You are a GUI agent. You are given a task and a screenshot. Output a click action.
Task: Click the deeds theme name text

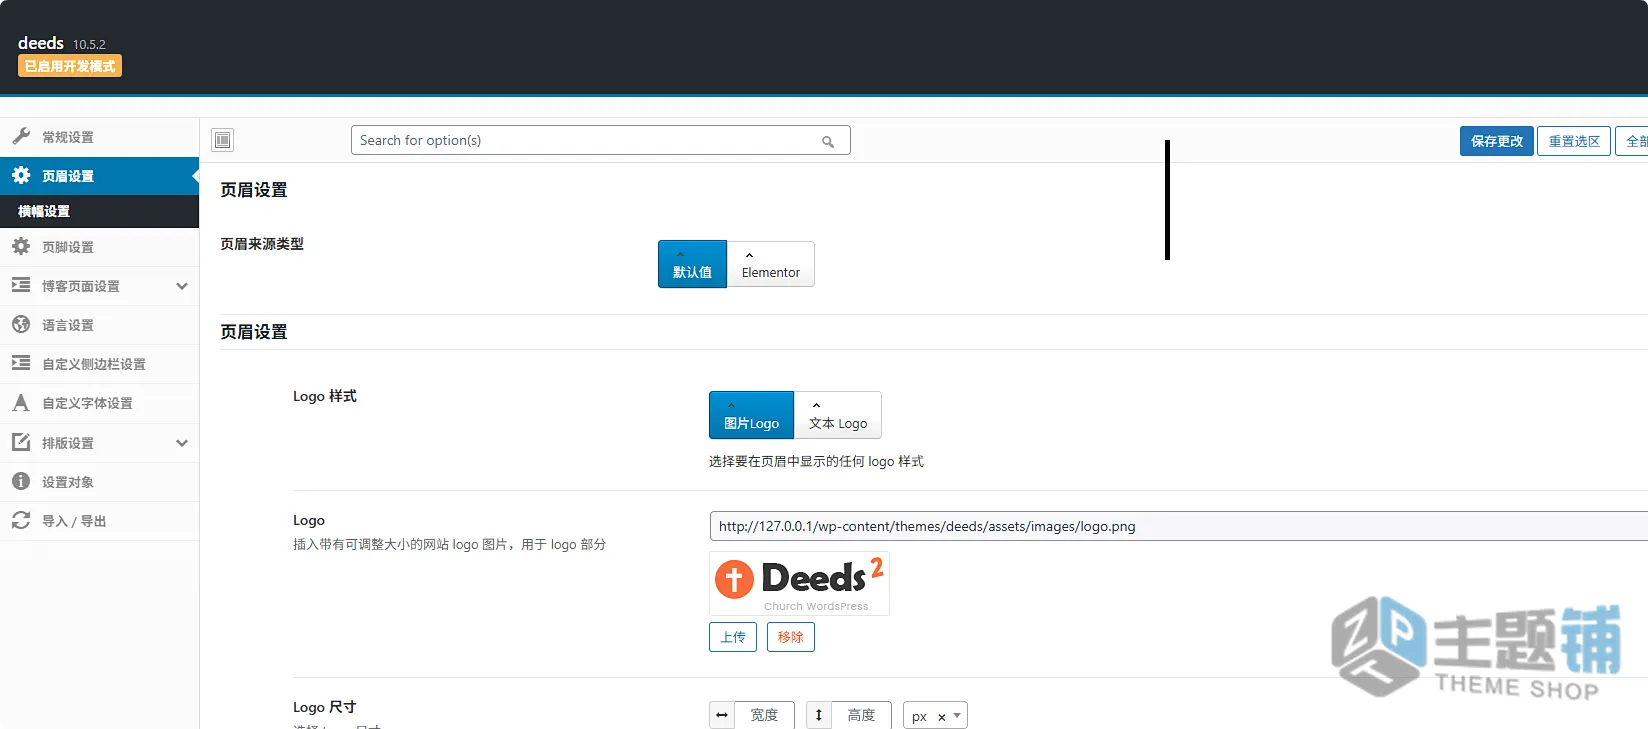click(x=41, y=43)
